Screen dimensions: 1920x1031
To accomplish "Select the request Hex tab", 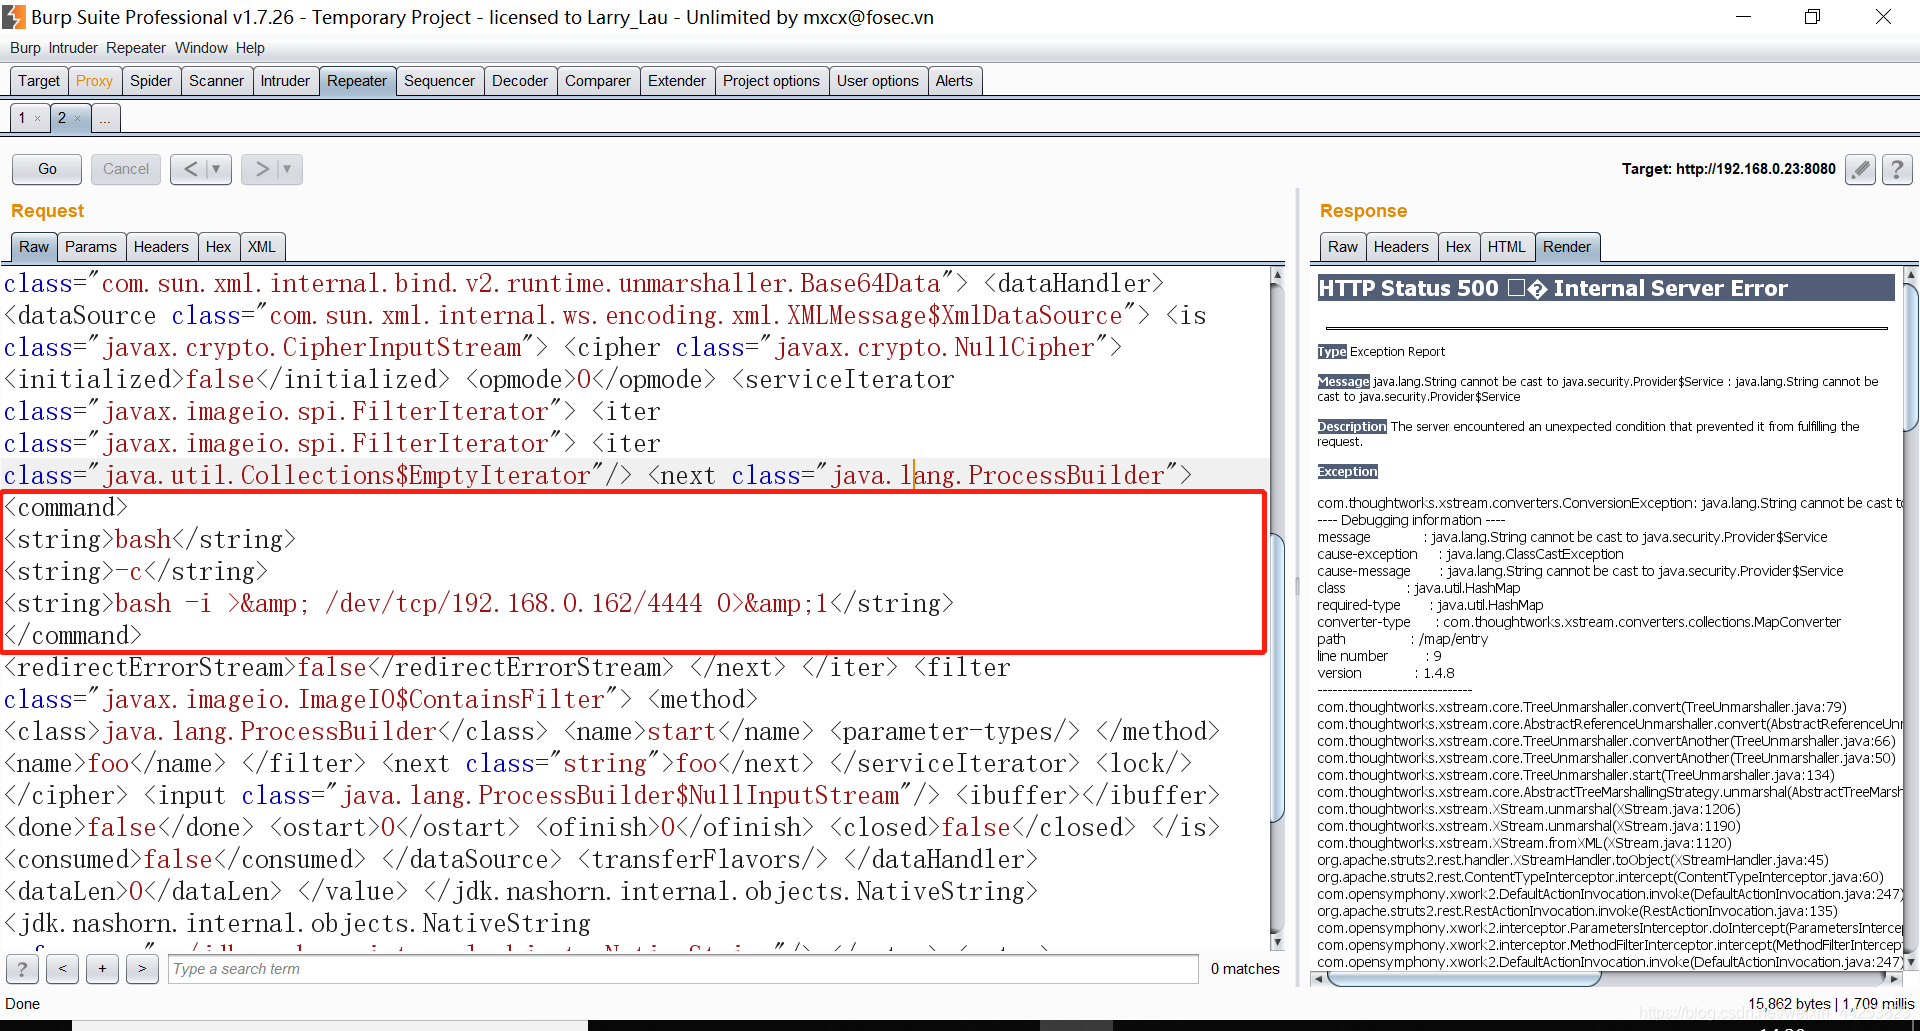I will [218, 247].
